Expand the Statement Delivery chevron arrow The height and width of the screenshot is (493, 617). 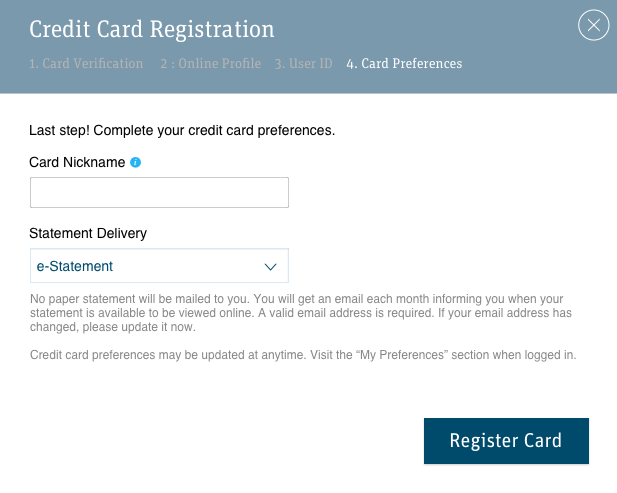click(269, 267)
